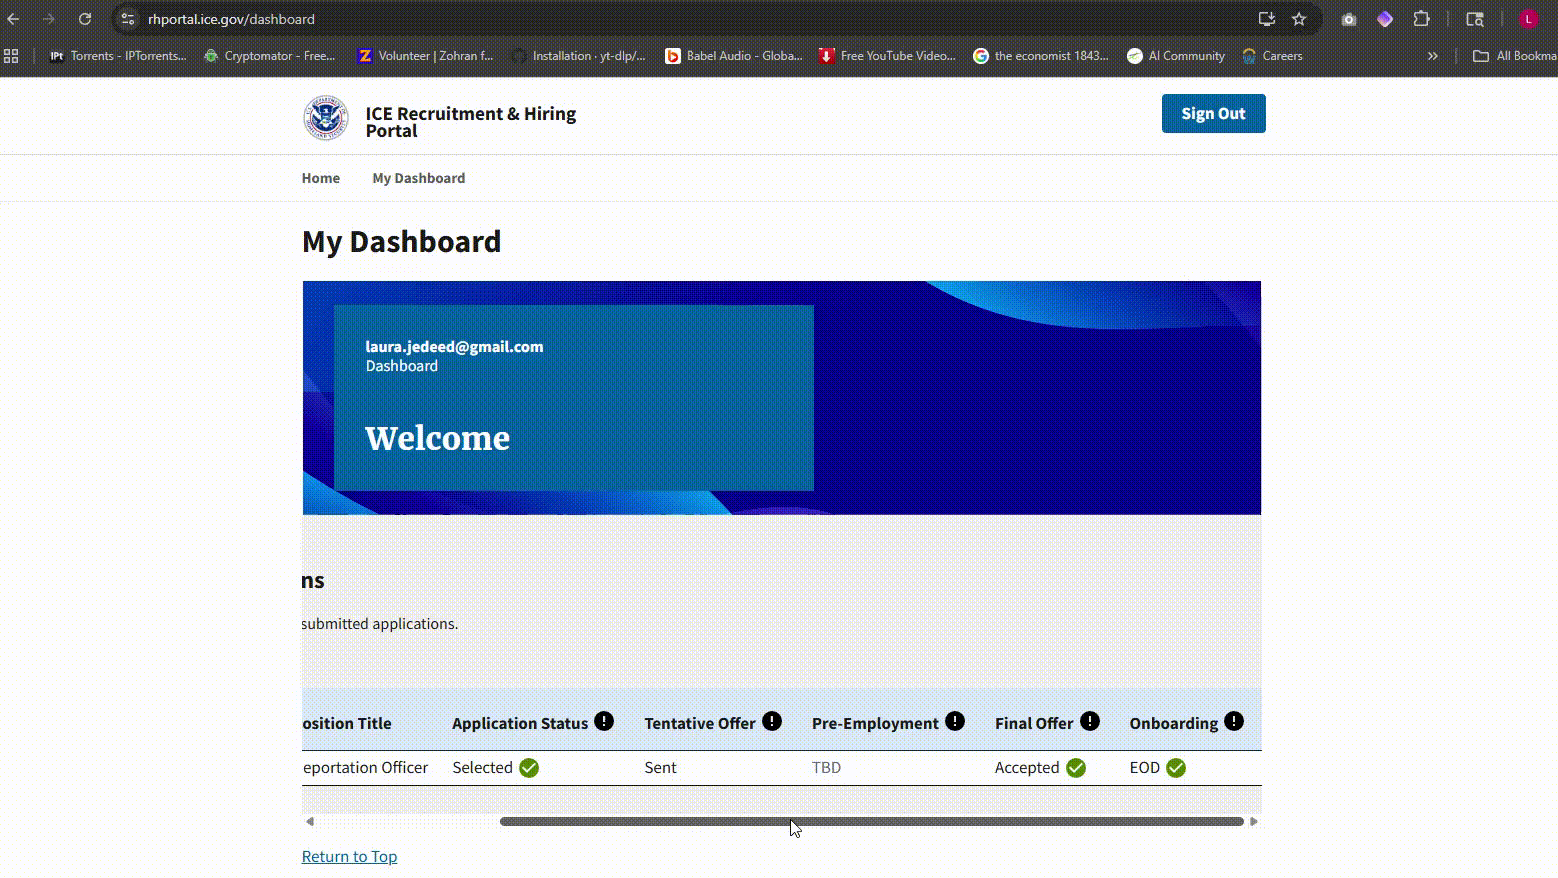This screenshot has height=878, width=1558.
Task: Click the info icon beside Application Status
Action: coord(604,721)
